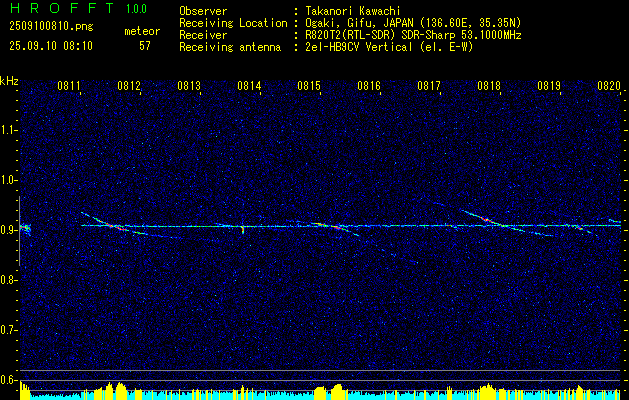Image resolution: width=629 pixels, height=400 pixels.
Task: Click the yellow intensity peak under 0815
Action: 337,392
